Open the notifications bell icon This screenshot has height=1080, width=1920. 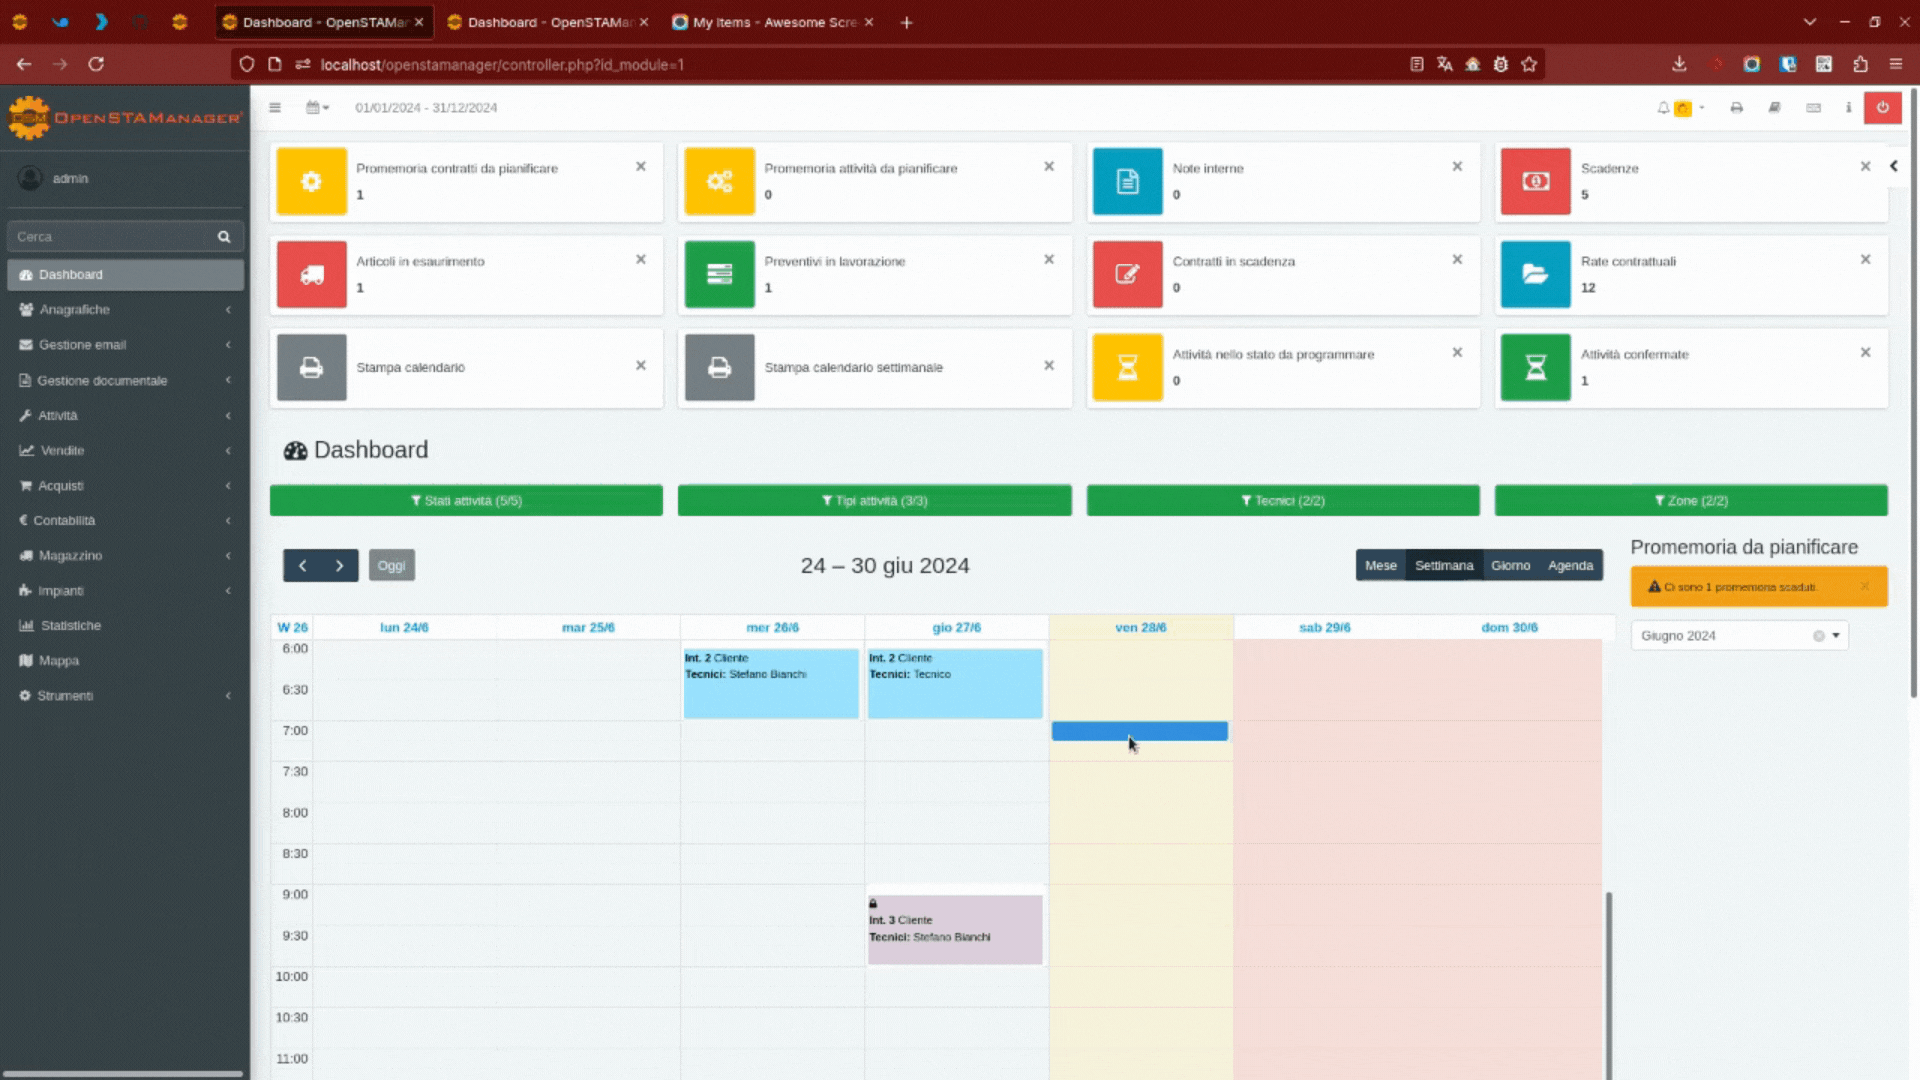[x=1663, y=108]
